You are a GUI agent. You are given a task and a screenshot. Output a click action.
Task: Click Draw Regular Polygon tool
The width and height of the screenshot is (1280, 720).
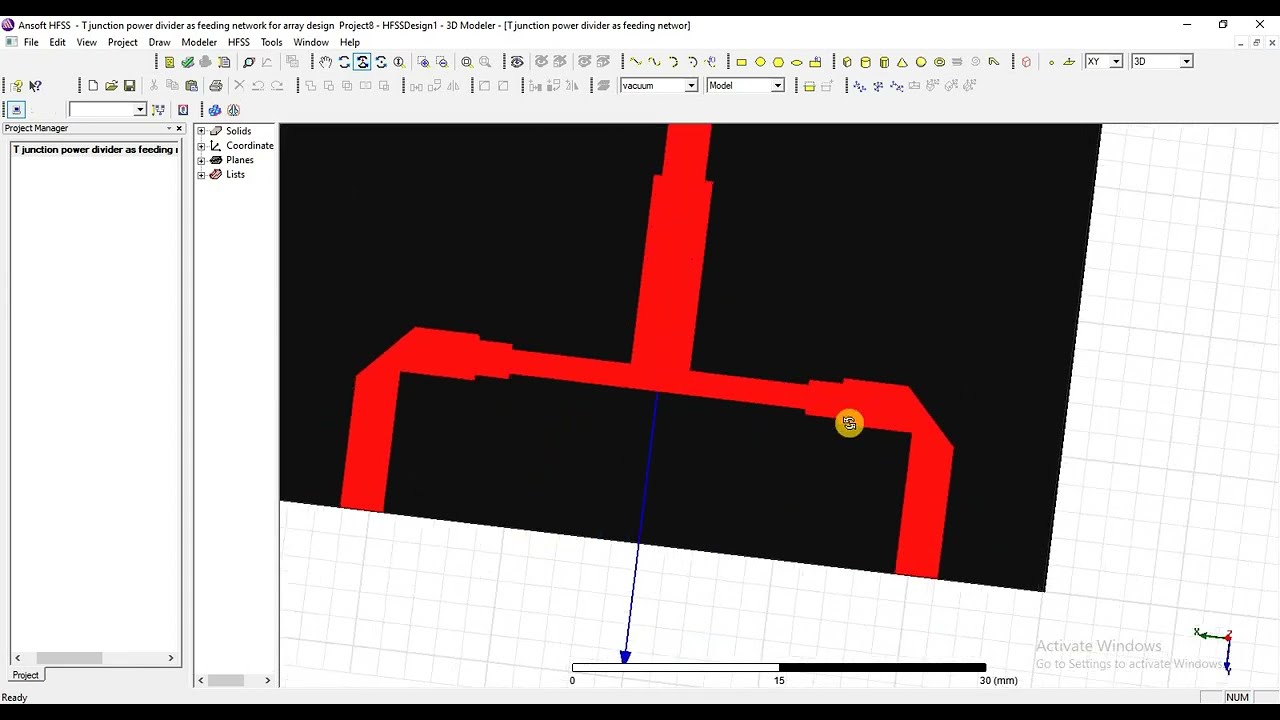point(778,62)
